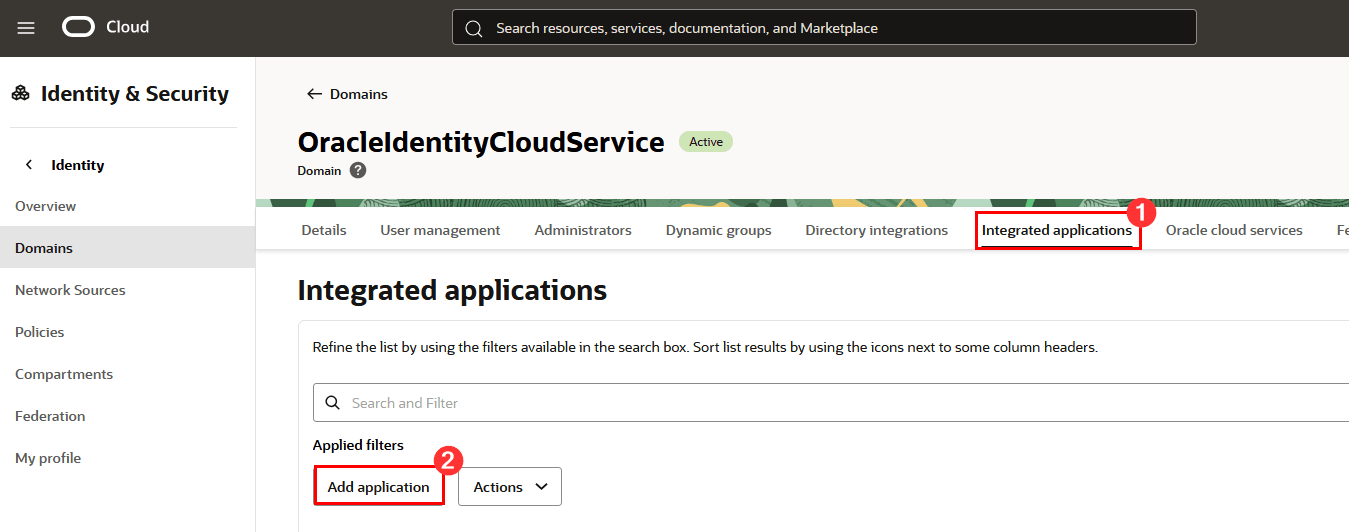Go back to Domains link
Viewport: 1349px width, 532px height.
coord(359,94)
